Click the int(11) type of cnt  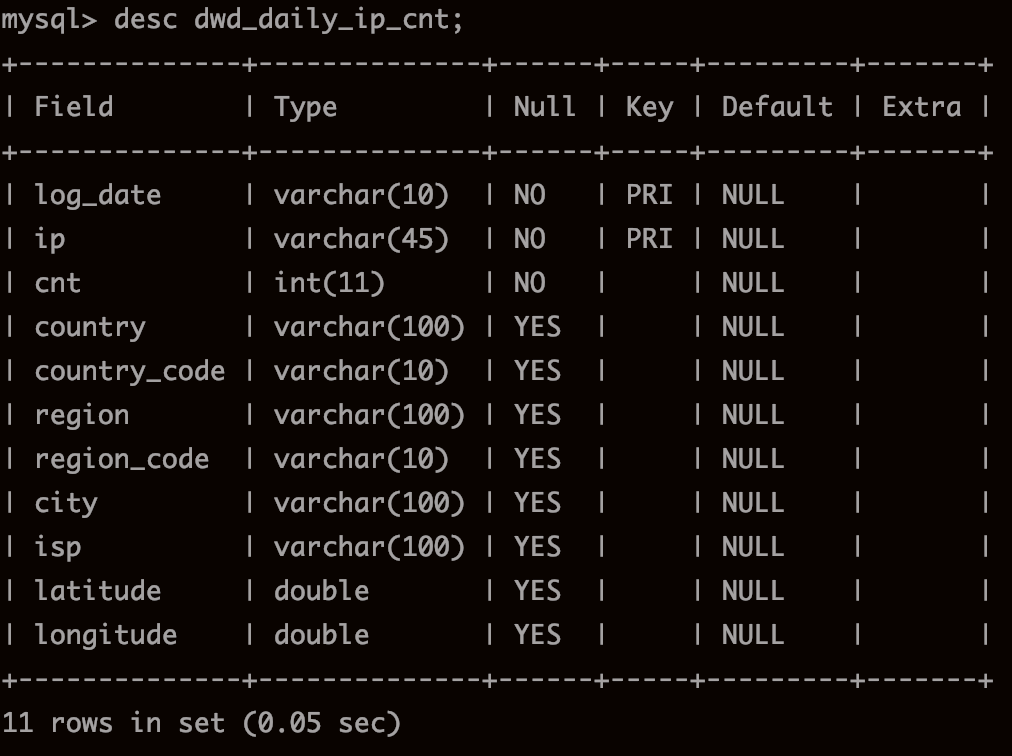pos(329,283)
